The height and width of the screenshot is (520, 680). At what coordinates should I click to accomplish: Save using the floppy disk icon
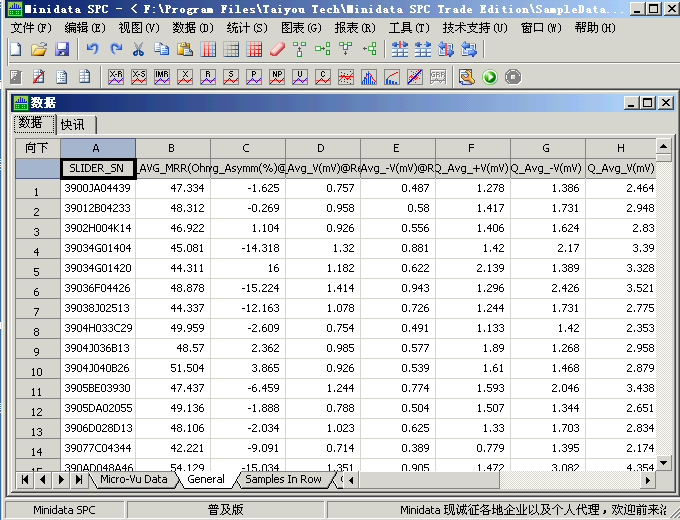tap(62, 49)
